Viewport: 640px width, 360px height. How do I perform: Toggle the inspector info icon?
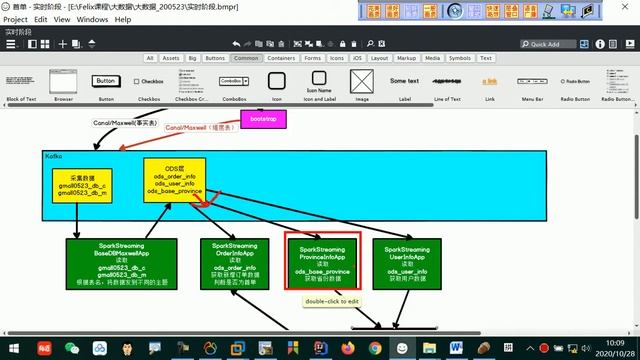pyautogui.click(x=600, y=44)
